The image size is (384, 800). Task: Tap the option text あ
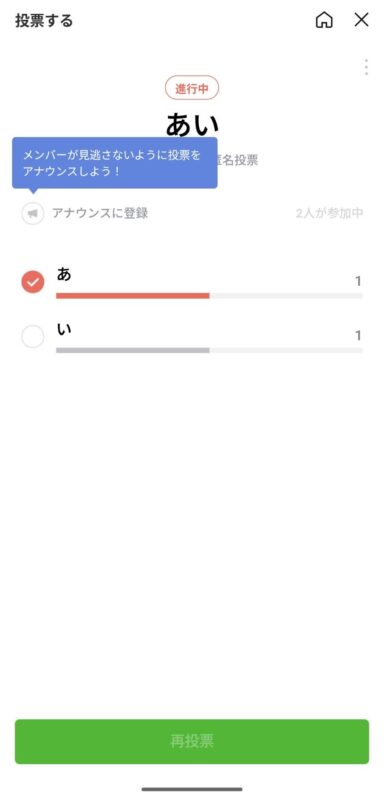(64, 274)
